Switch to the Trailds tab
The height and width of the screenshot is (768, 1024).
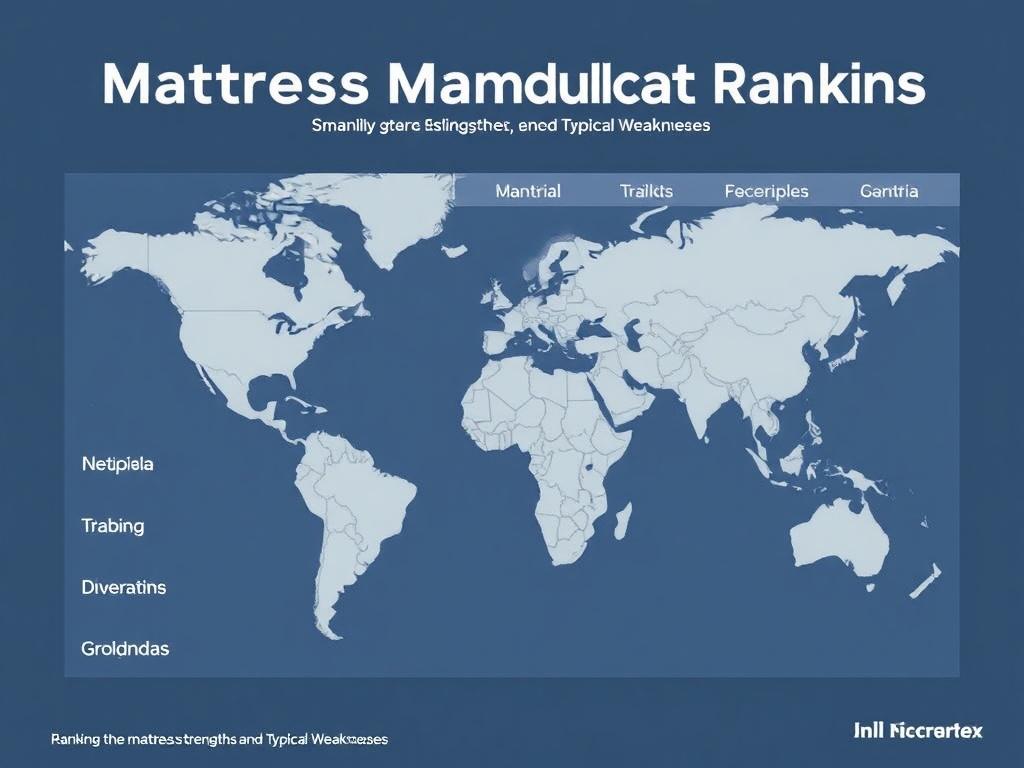(x=646, y=191)
